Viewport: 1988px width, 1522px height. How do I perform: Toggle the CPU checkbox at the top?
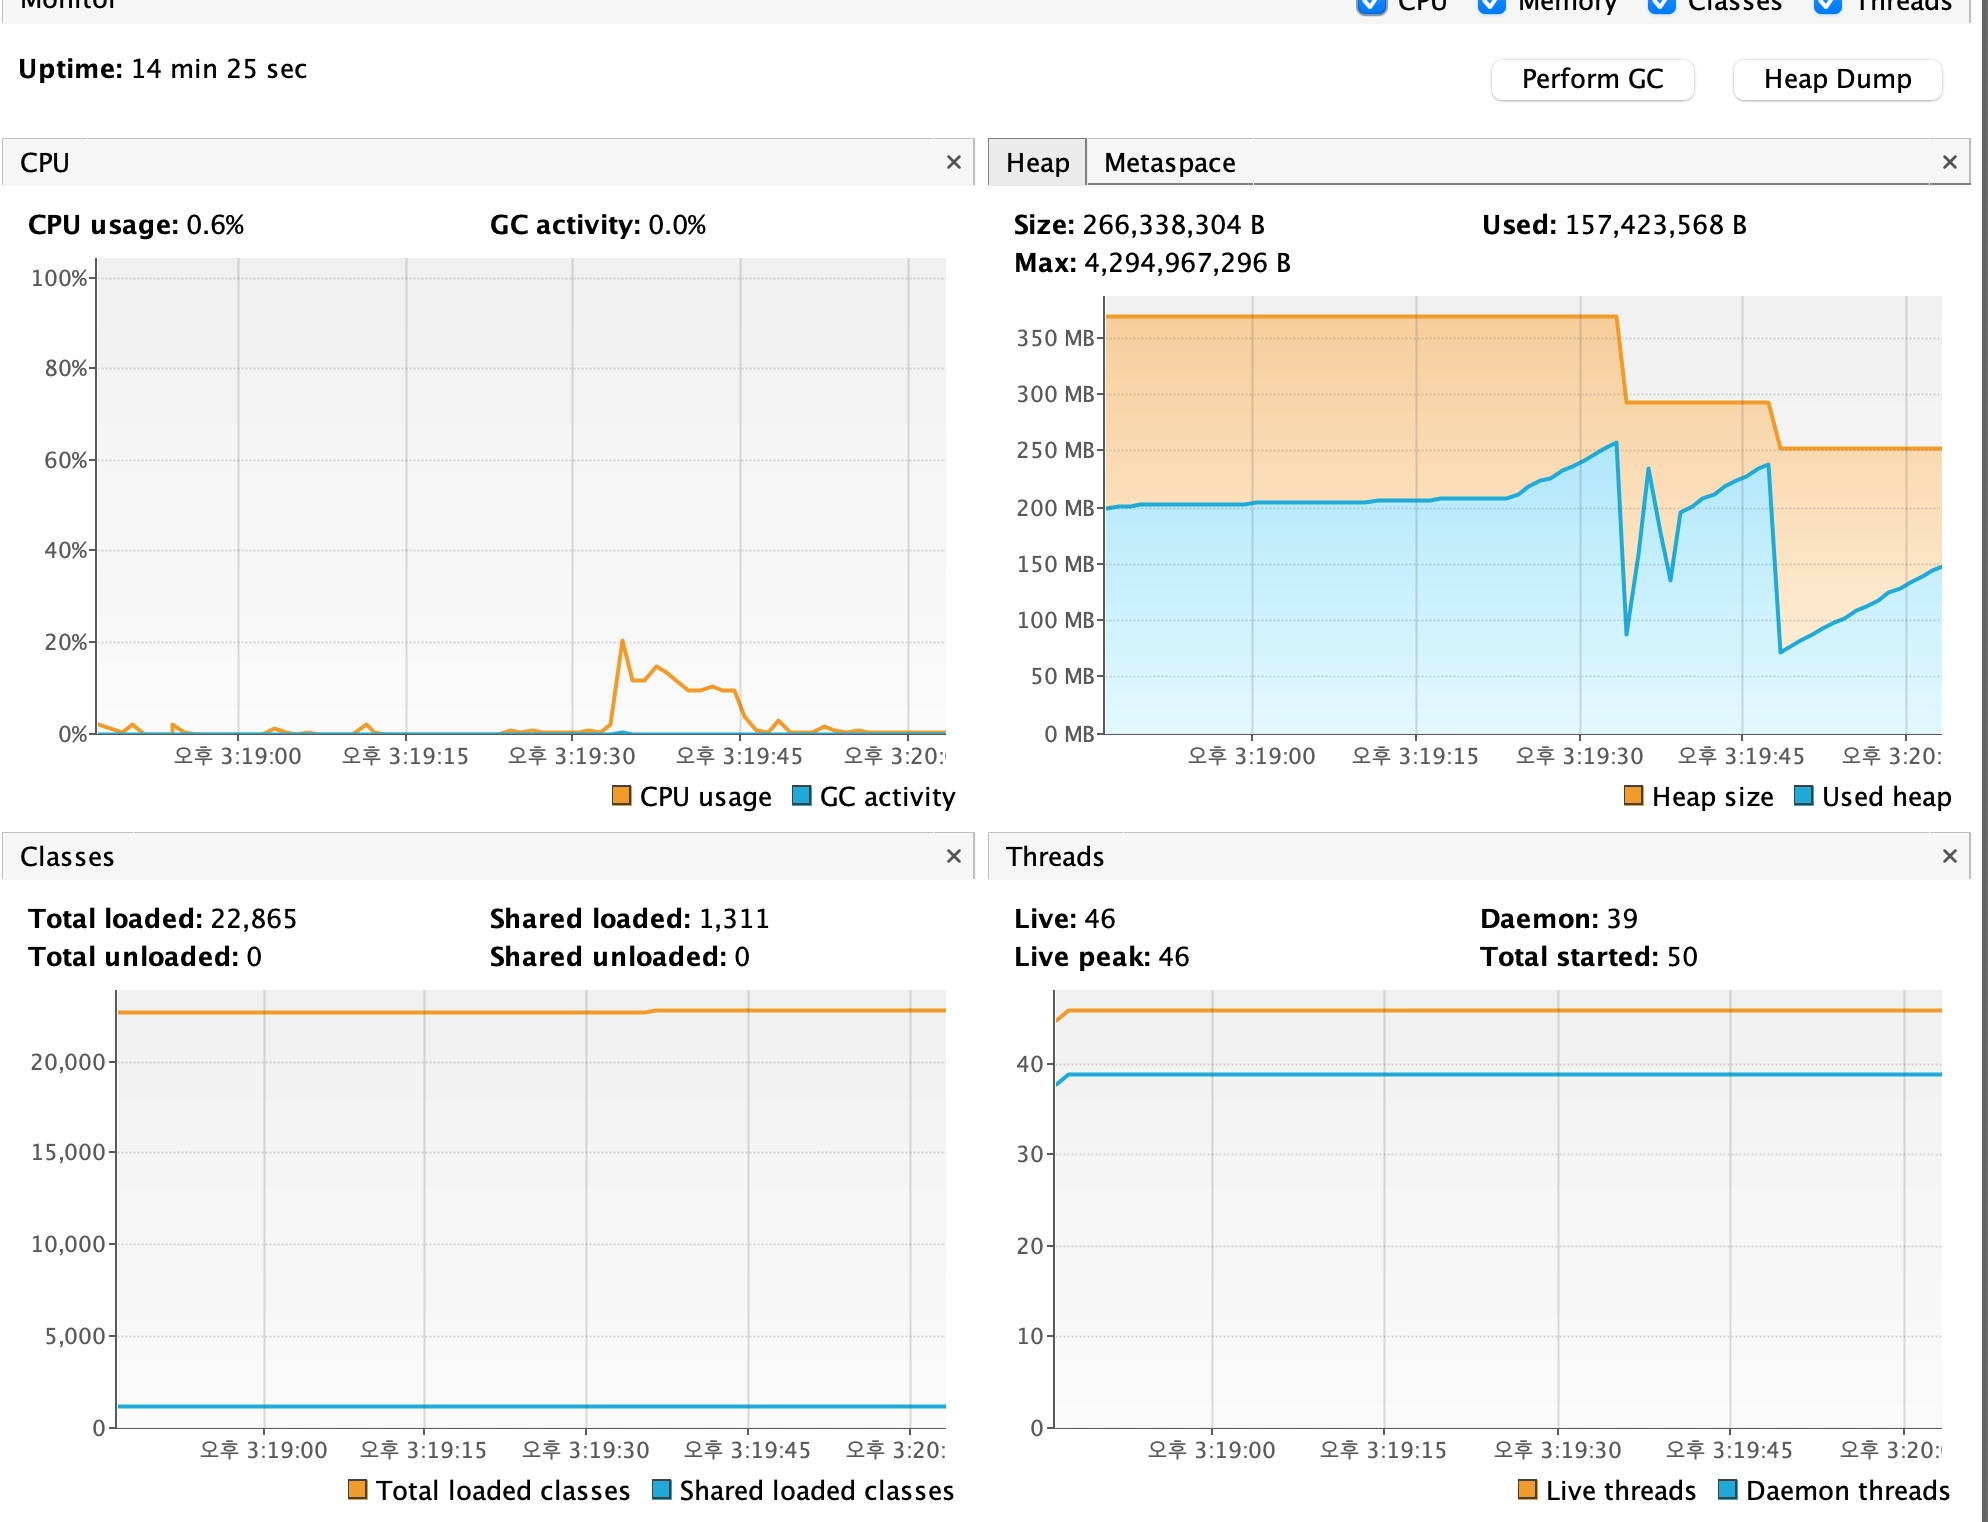(x=1371, y=5)
